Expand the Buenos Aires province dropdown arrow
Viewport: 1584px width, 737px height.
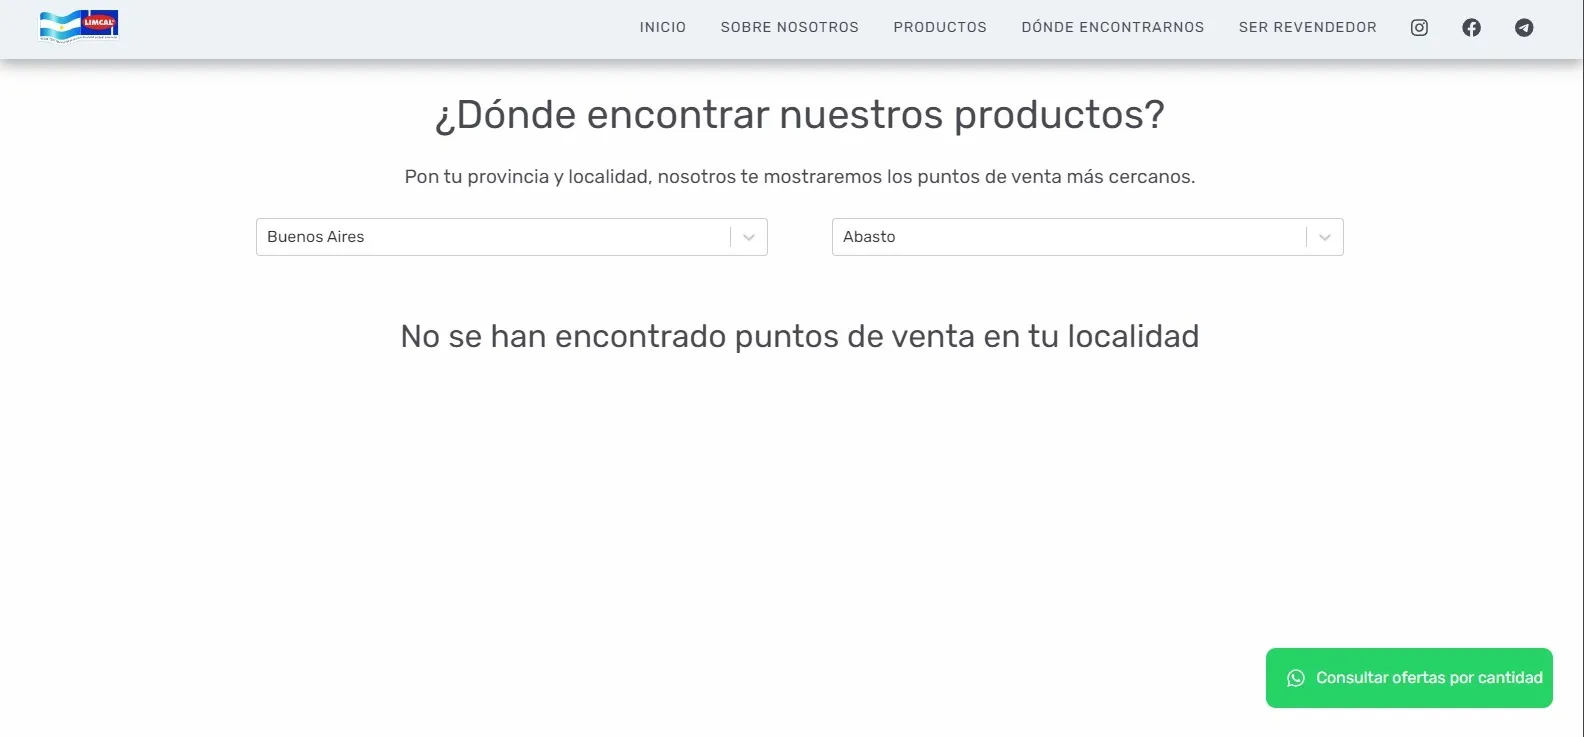(749, 237)
